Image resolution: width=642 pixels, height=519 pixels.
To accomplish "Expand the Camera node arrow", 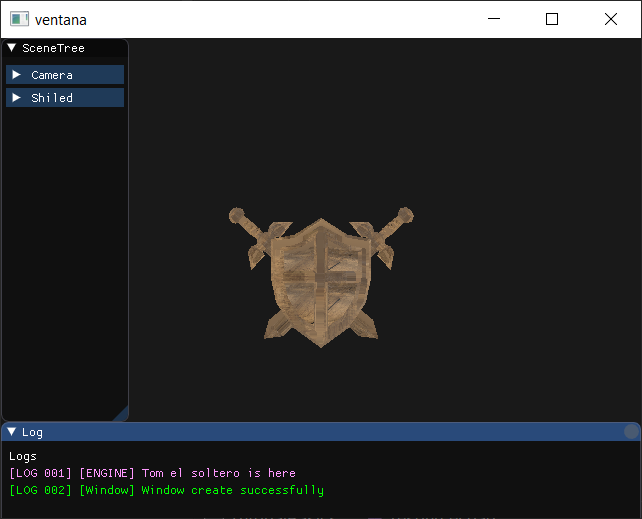I will click(16, 75).
